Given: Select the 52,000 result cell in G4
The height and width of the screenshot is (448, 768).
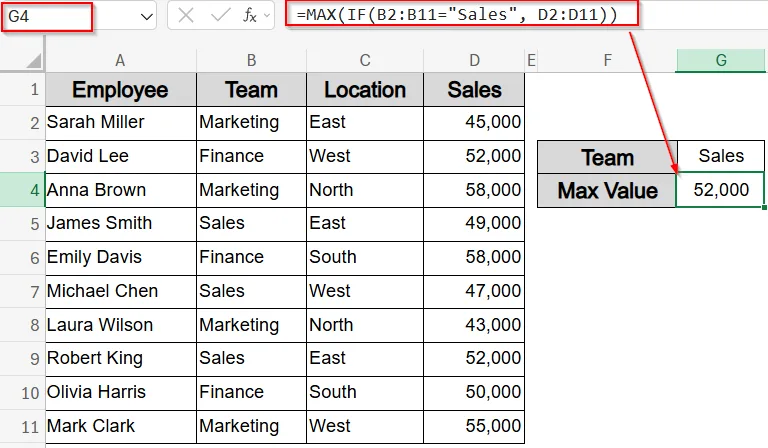Looking at the screenshot, I should point(720,190).
